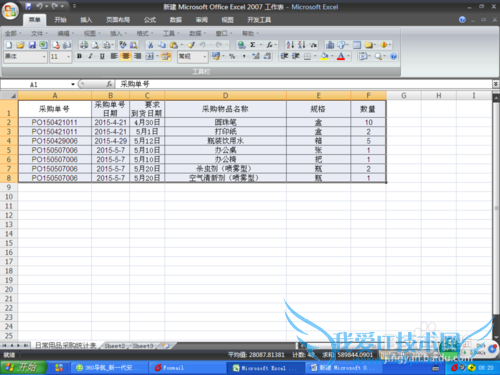Screen dimensions: 500x375
Task: Paste with the clipboard icon
Action: (x=174, y=45)
